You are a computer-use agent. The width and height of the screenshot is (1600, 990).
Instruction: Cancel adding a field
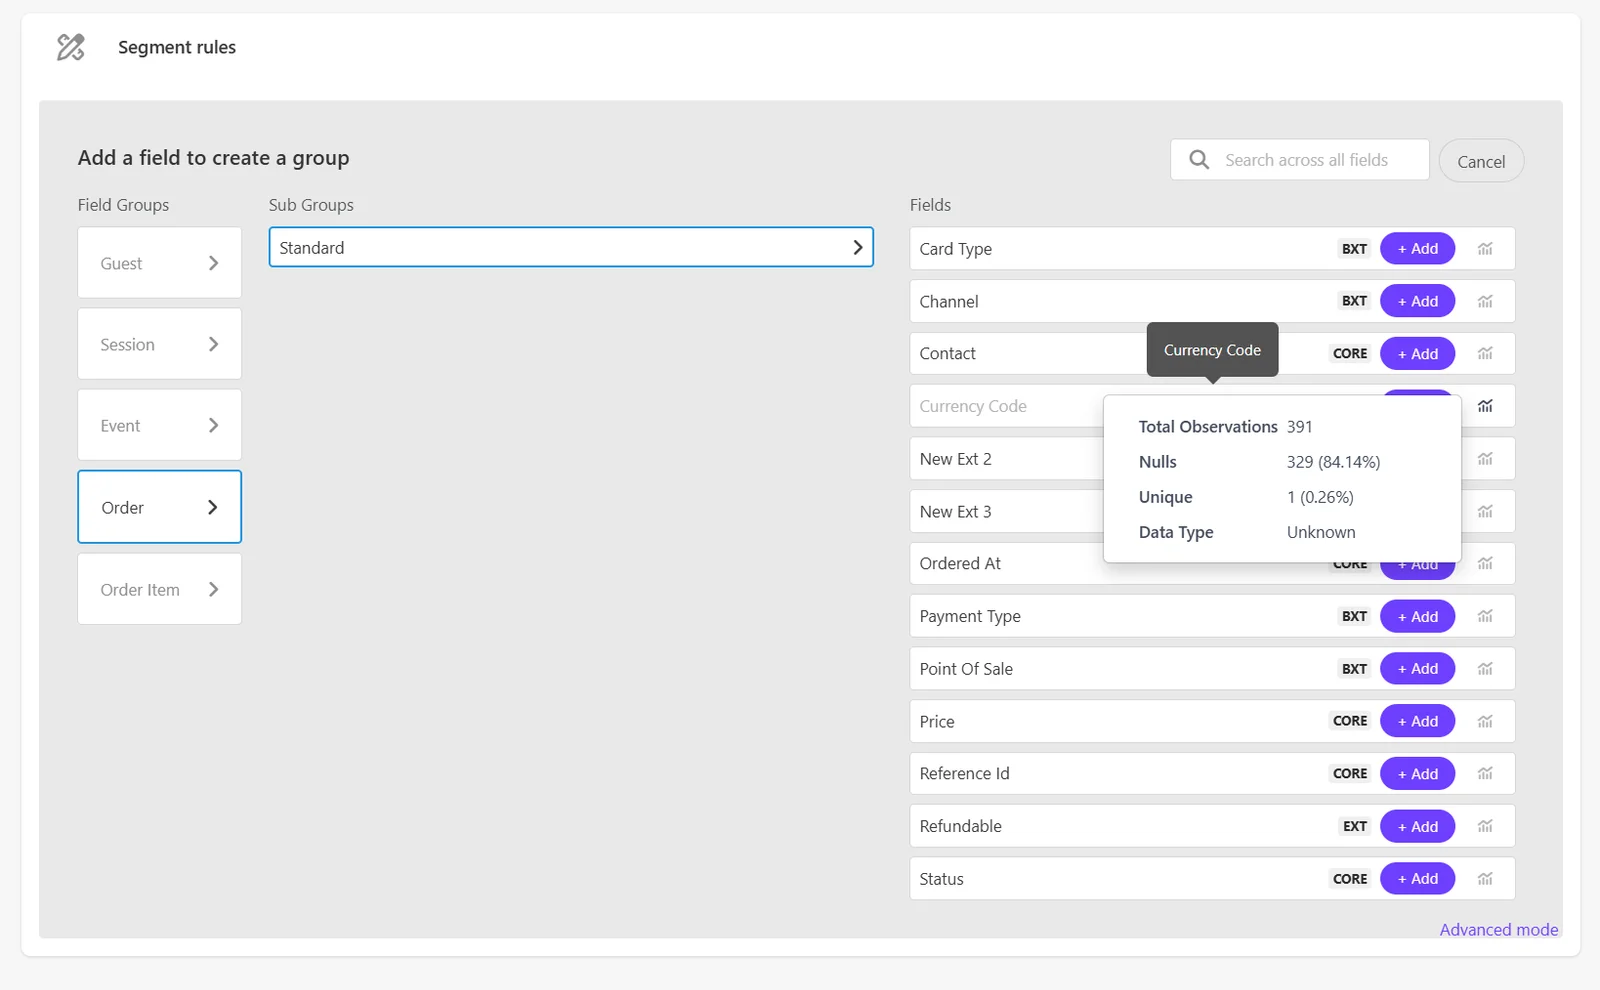point(1481,161)
